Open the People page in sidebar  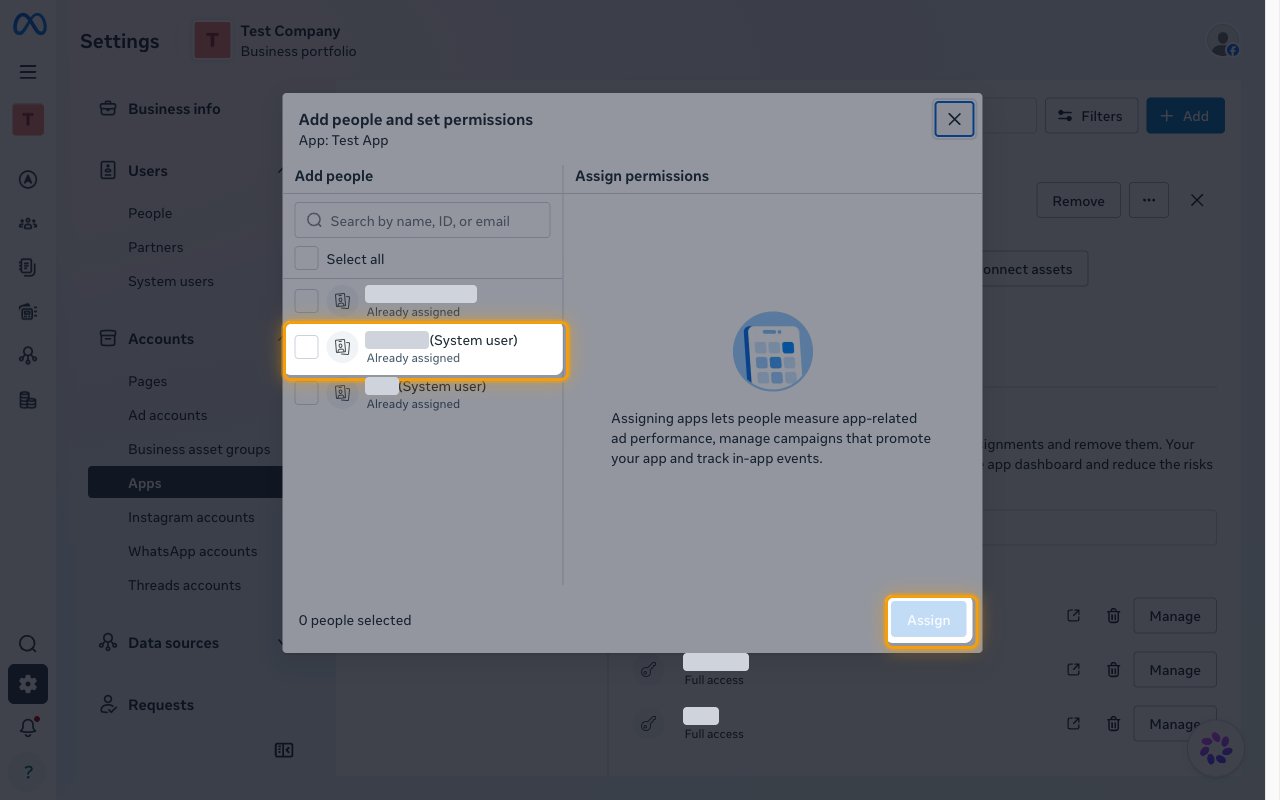tap(150, 213)
